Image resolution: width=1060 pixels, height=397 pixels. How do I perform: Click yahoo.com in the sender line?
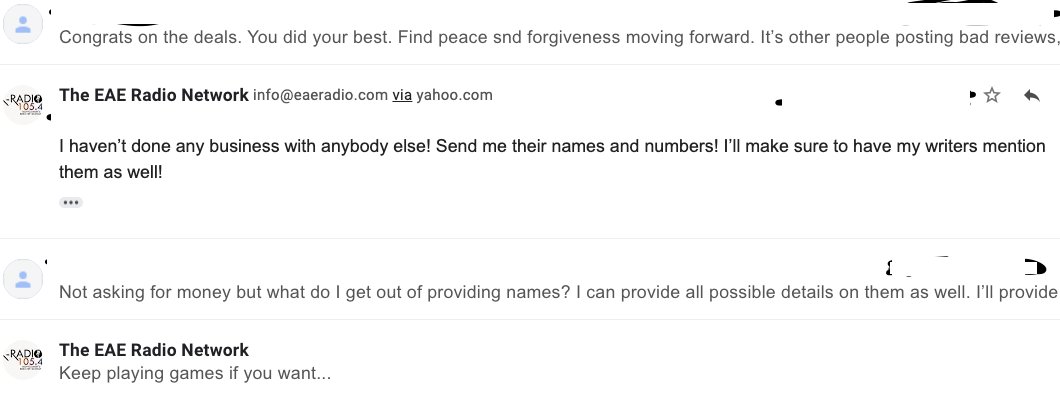454,95
